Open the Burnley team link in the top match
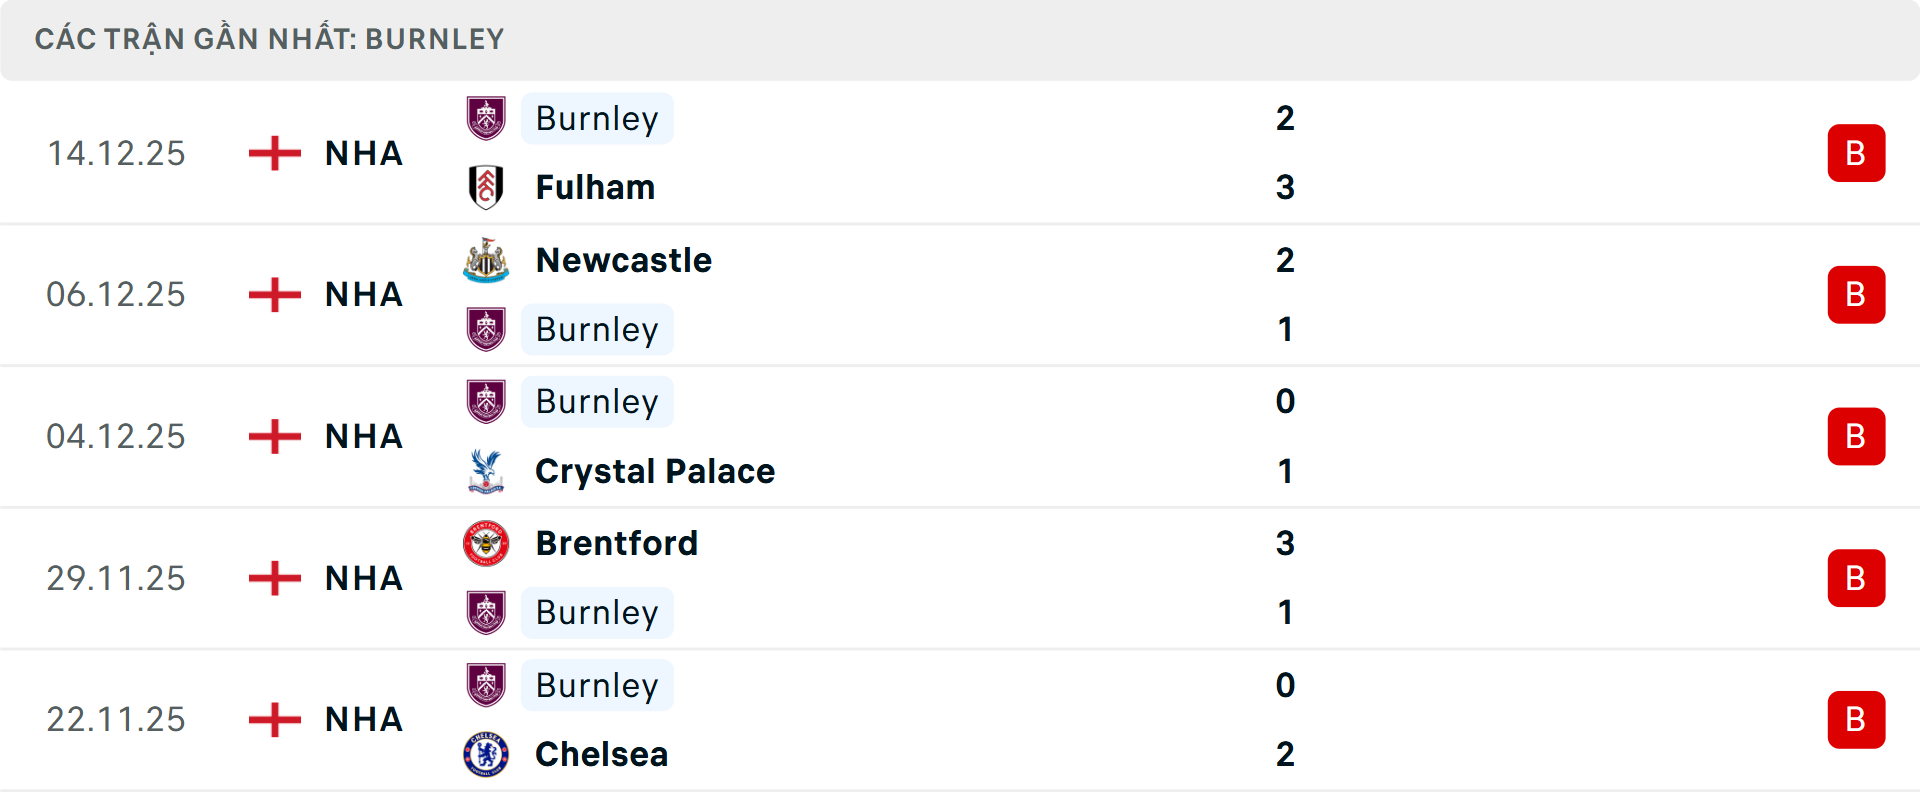 [x=597, y=118]
